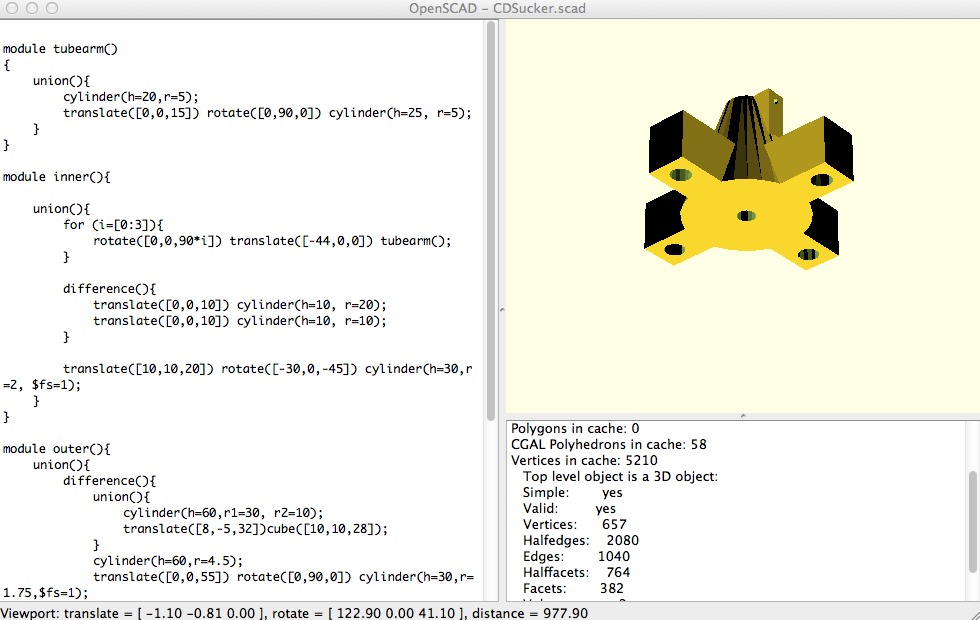Viewport: 980px width, 620px height.
Task: Click the 'cylinder(h=10, r=10);' line
Action: pos(240,321)
